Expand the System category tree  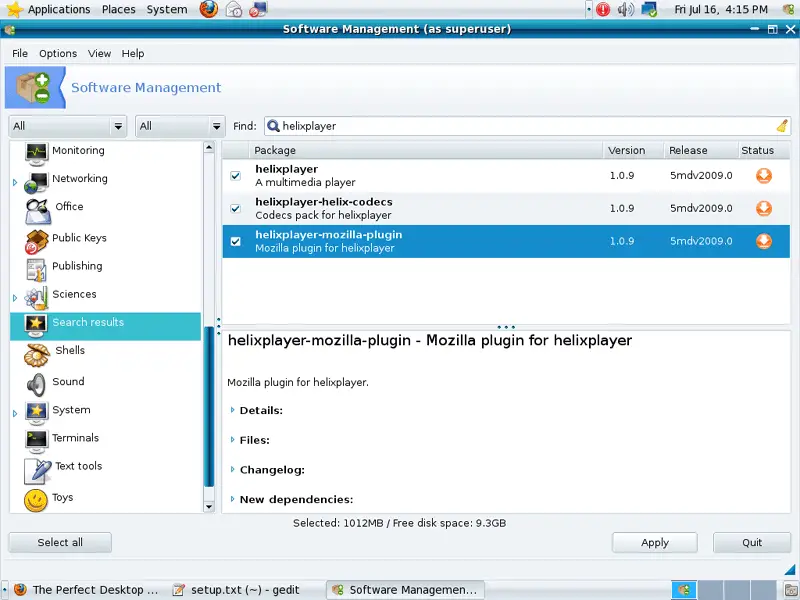15,413
